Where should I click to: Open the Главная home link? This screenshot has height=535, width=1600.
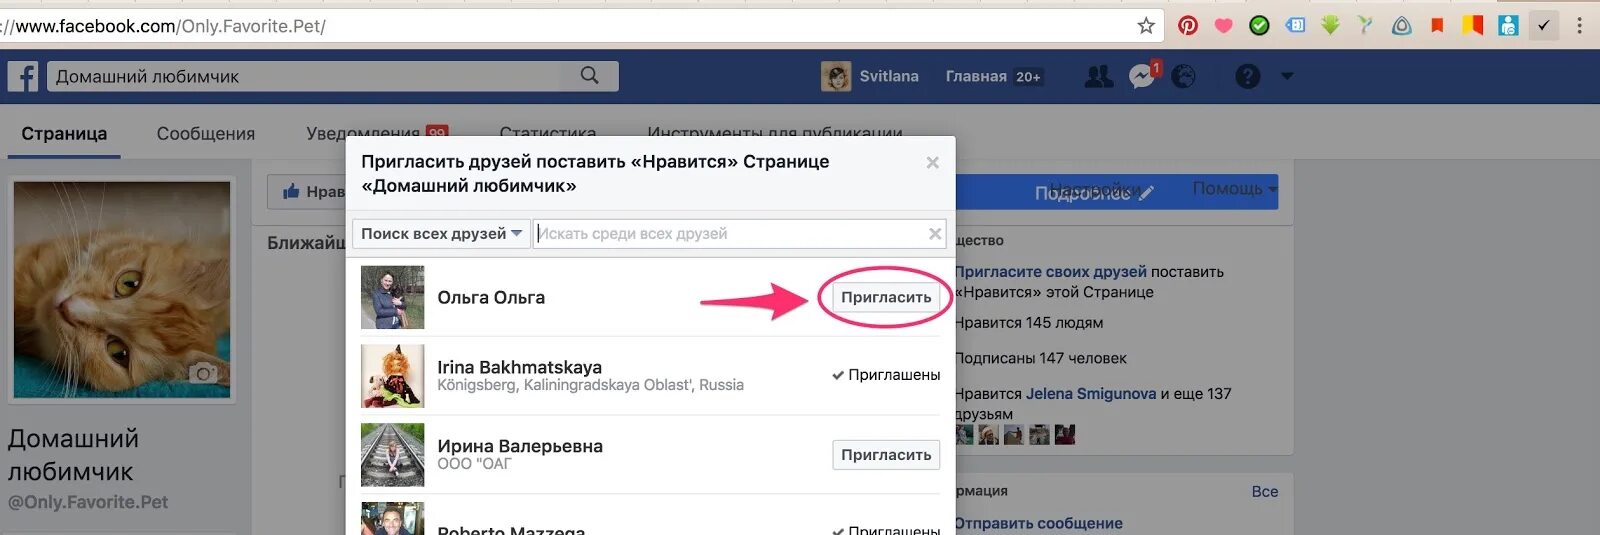pyautogui.click(x=976, y=76)
